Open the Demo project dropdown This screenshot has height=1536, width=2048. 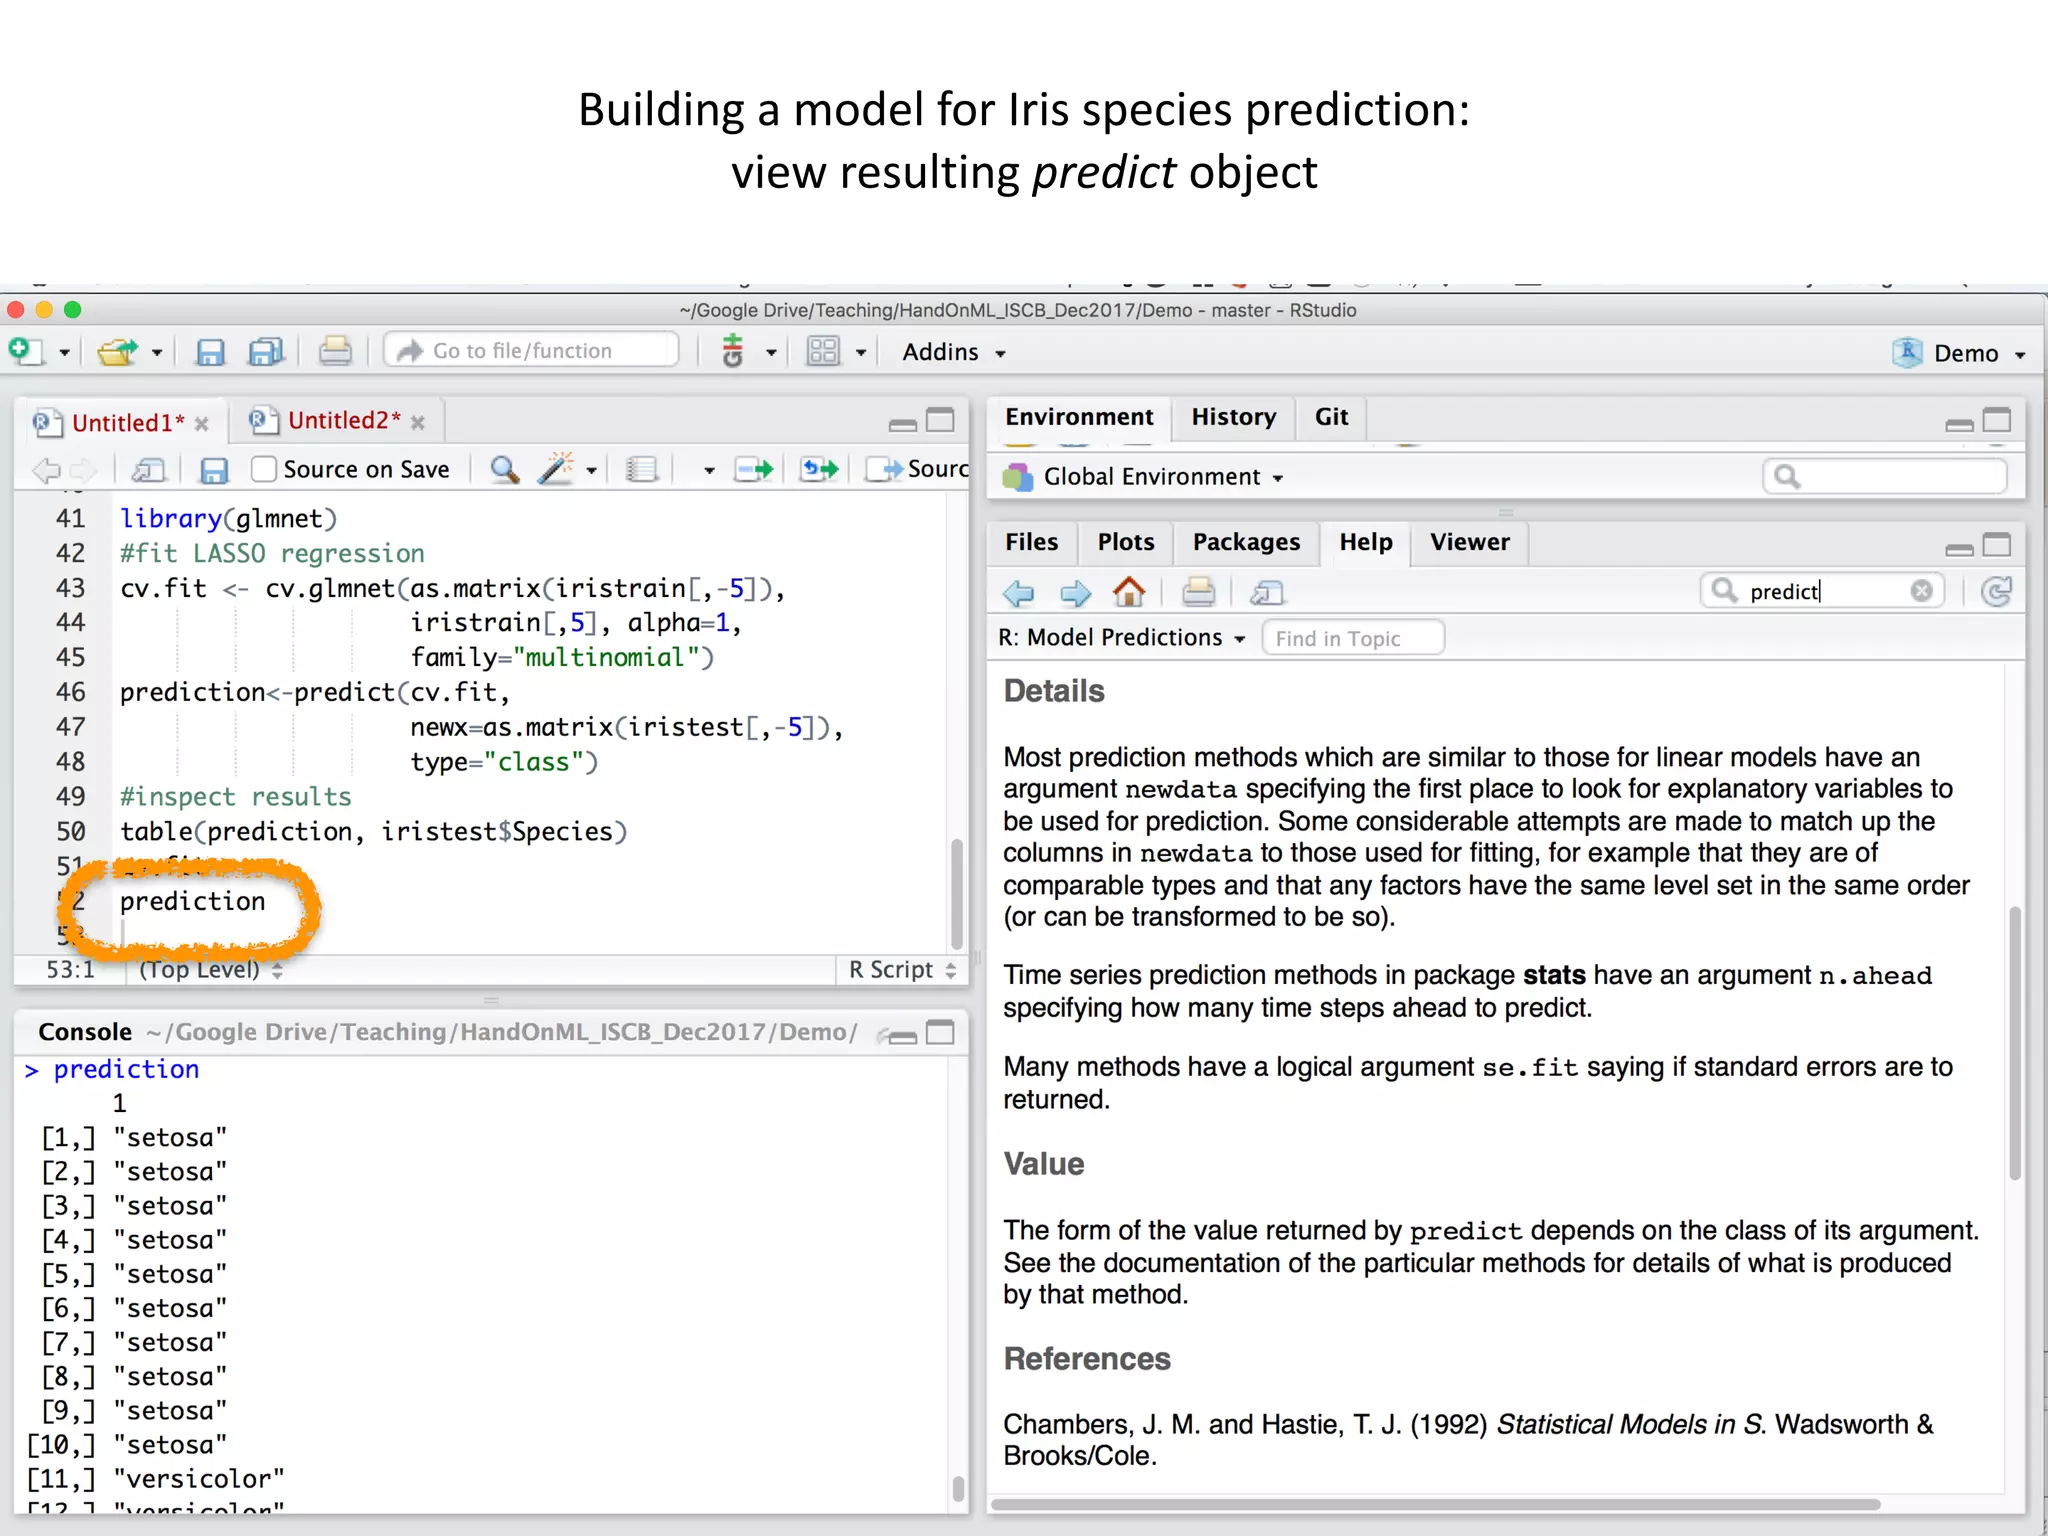[x=1960, y=353]
